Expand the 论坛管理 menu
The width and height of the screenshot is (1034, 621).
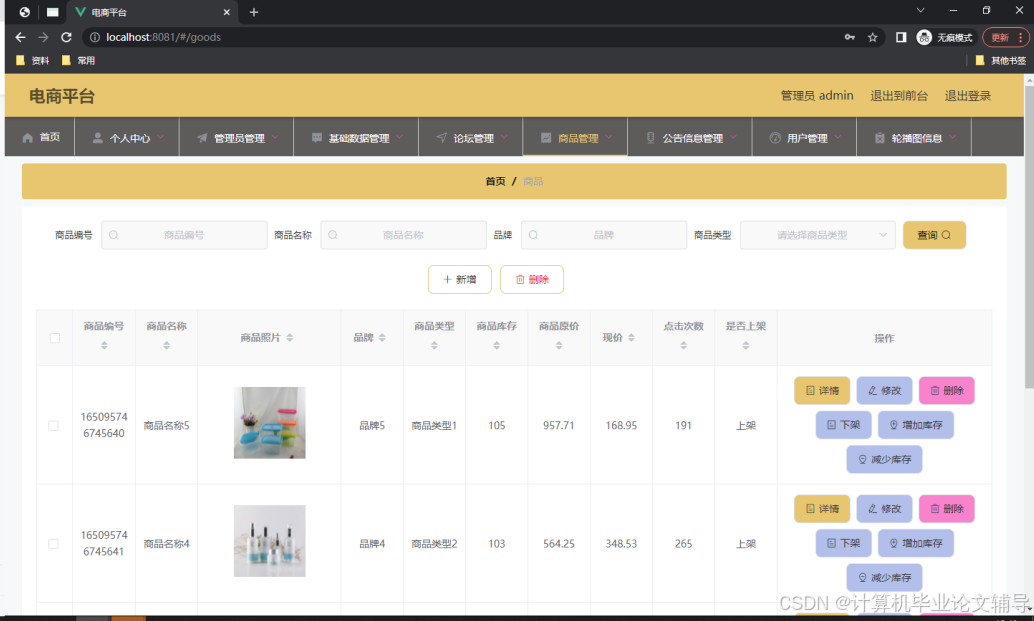pos(471,138)
